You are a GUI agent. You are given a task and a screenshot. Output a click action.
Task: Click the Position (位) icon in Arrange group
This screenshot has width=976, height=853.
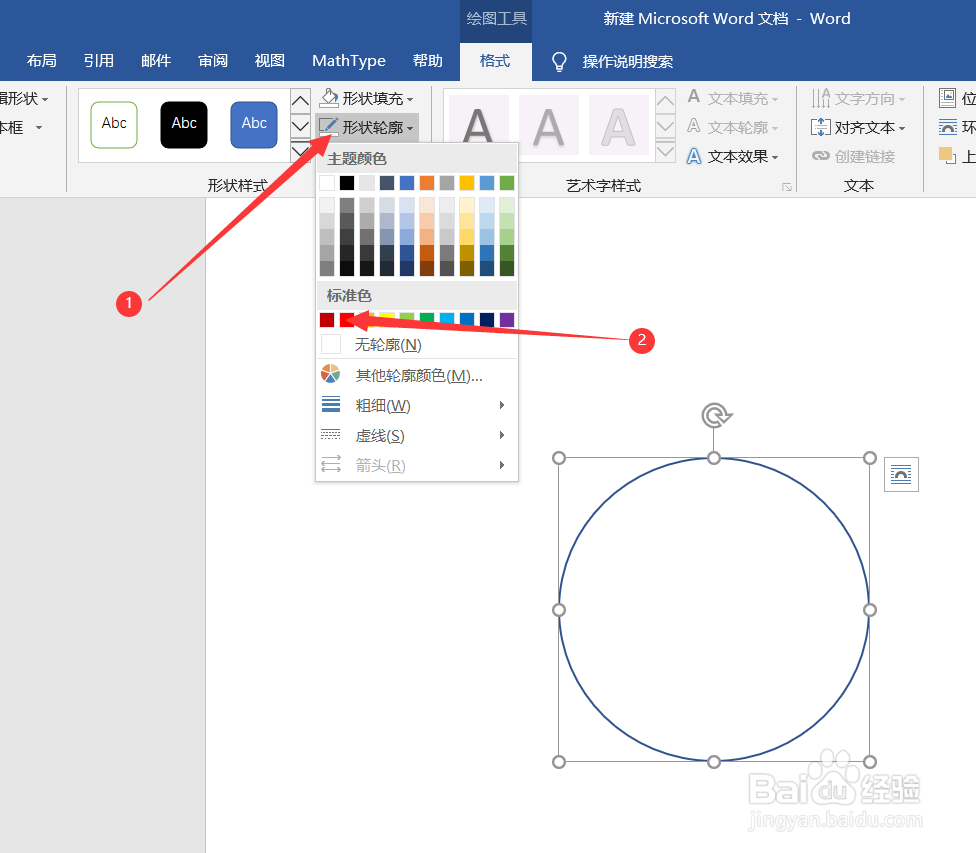[x=947, y=98]
